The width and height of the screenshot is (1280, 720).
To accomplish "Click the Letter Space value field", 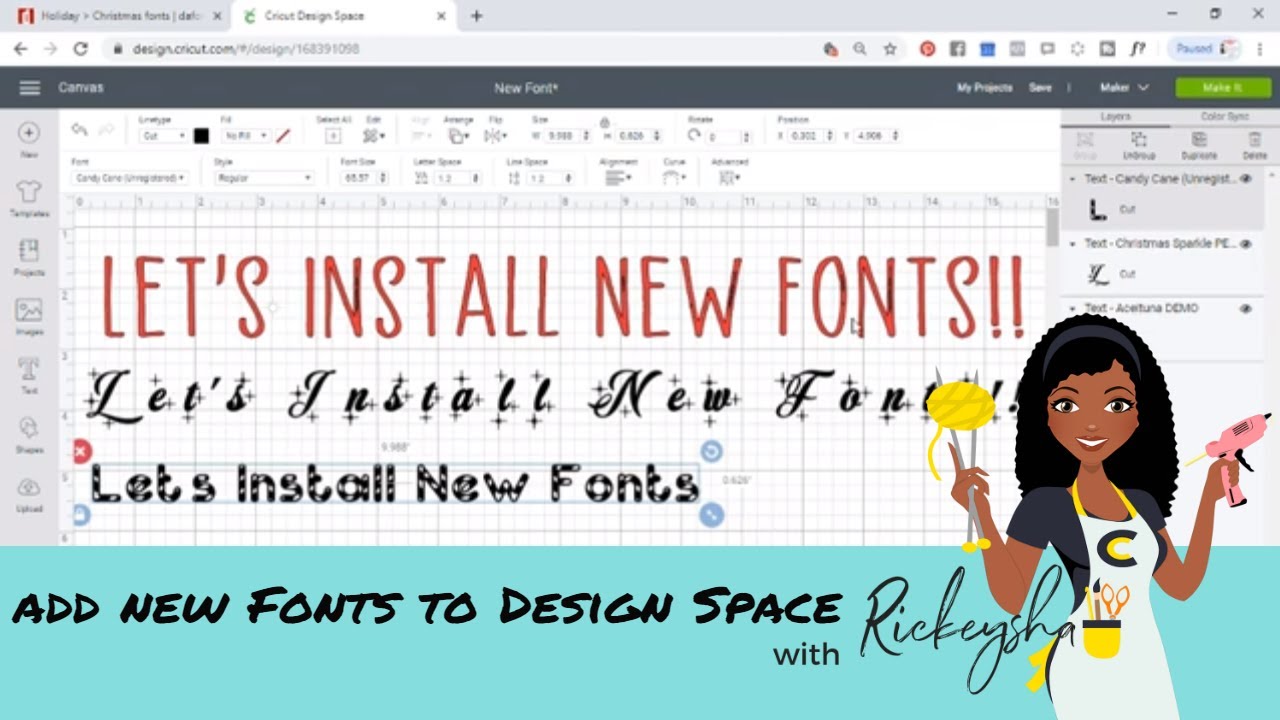I will point(451,178).
